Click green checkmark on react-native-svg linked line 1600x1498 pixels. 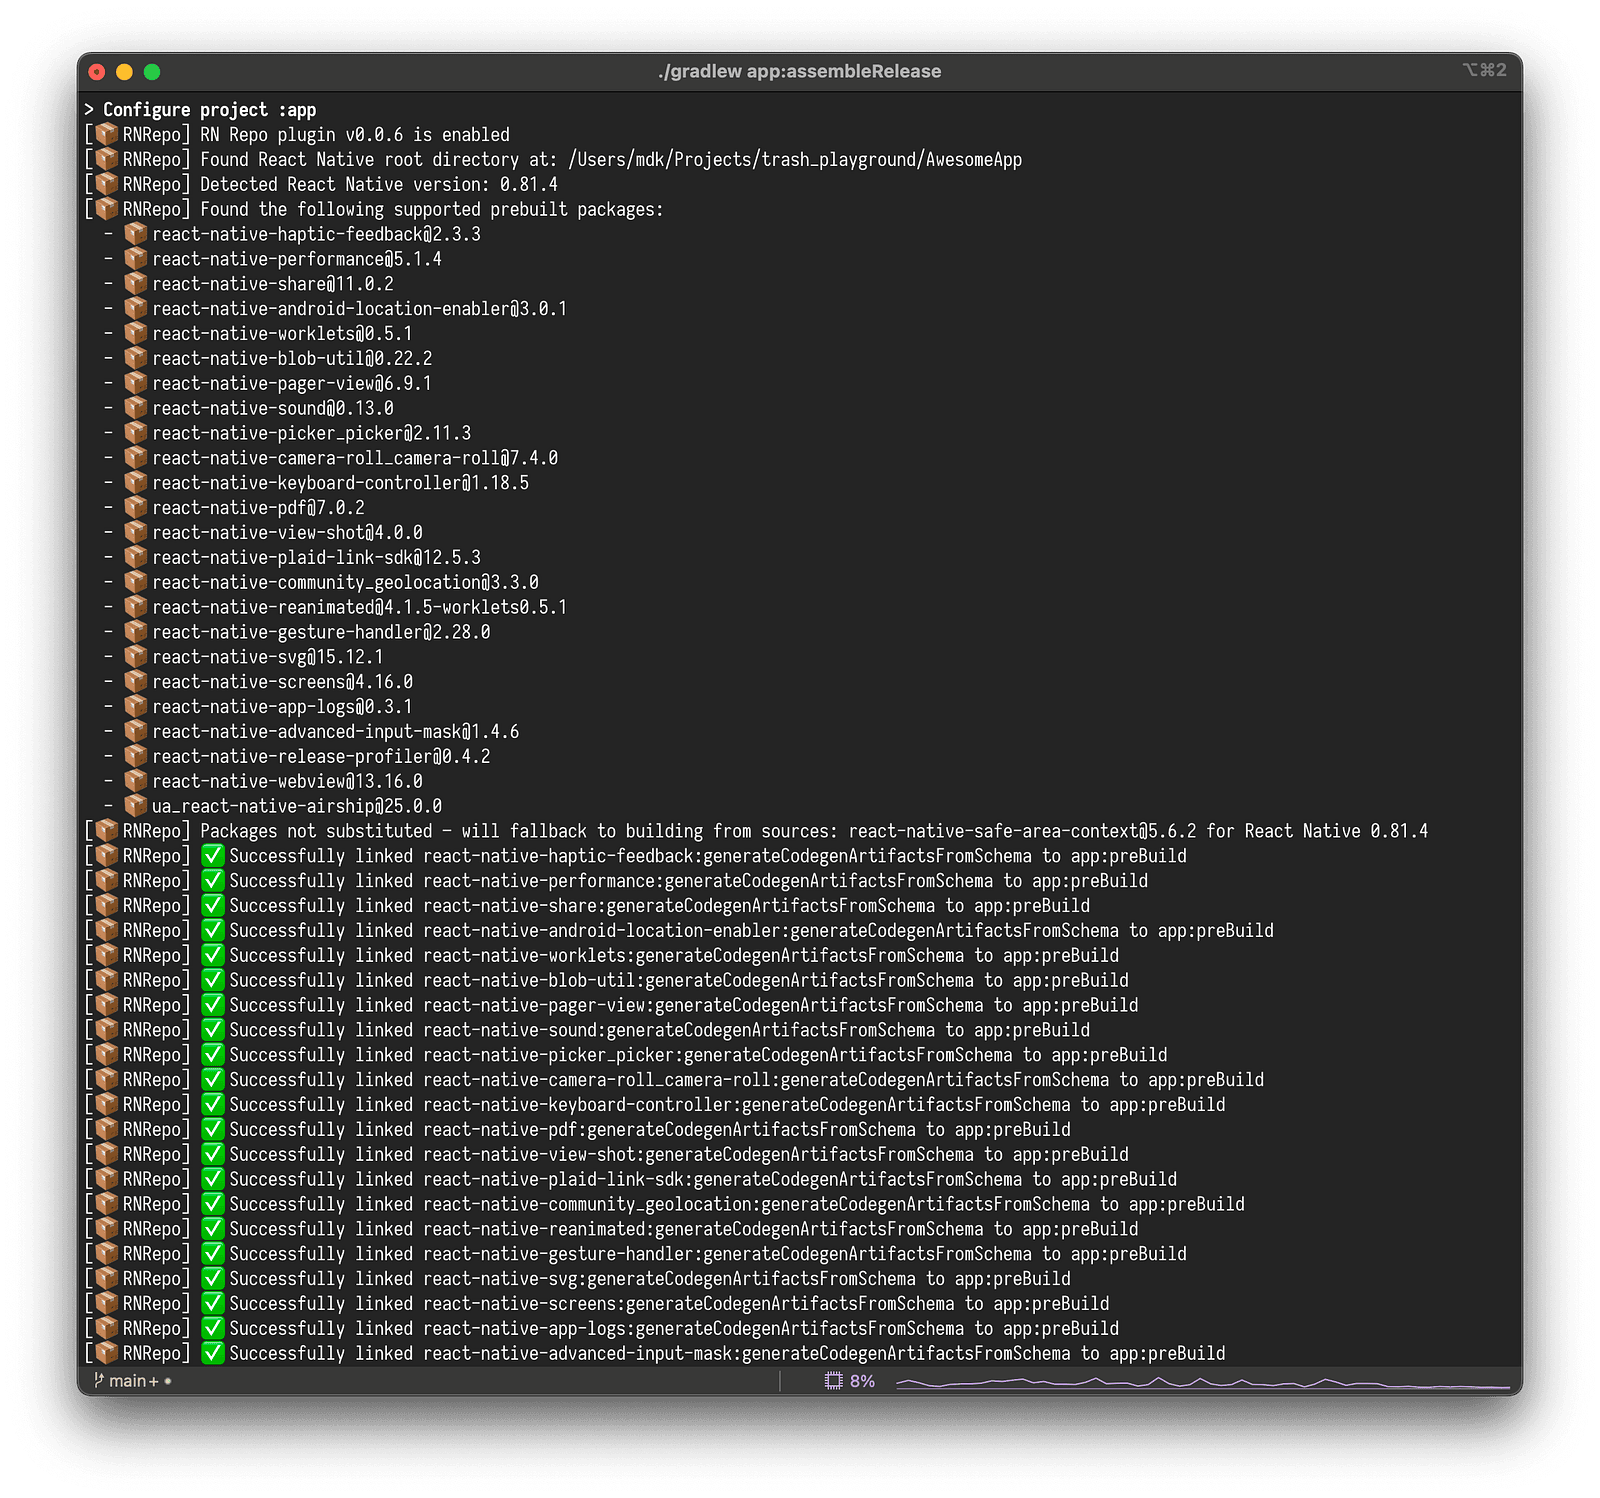pyautogui.click(x=213, y=1278)
